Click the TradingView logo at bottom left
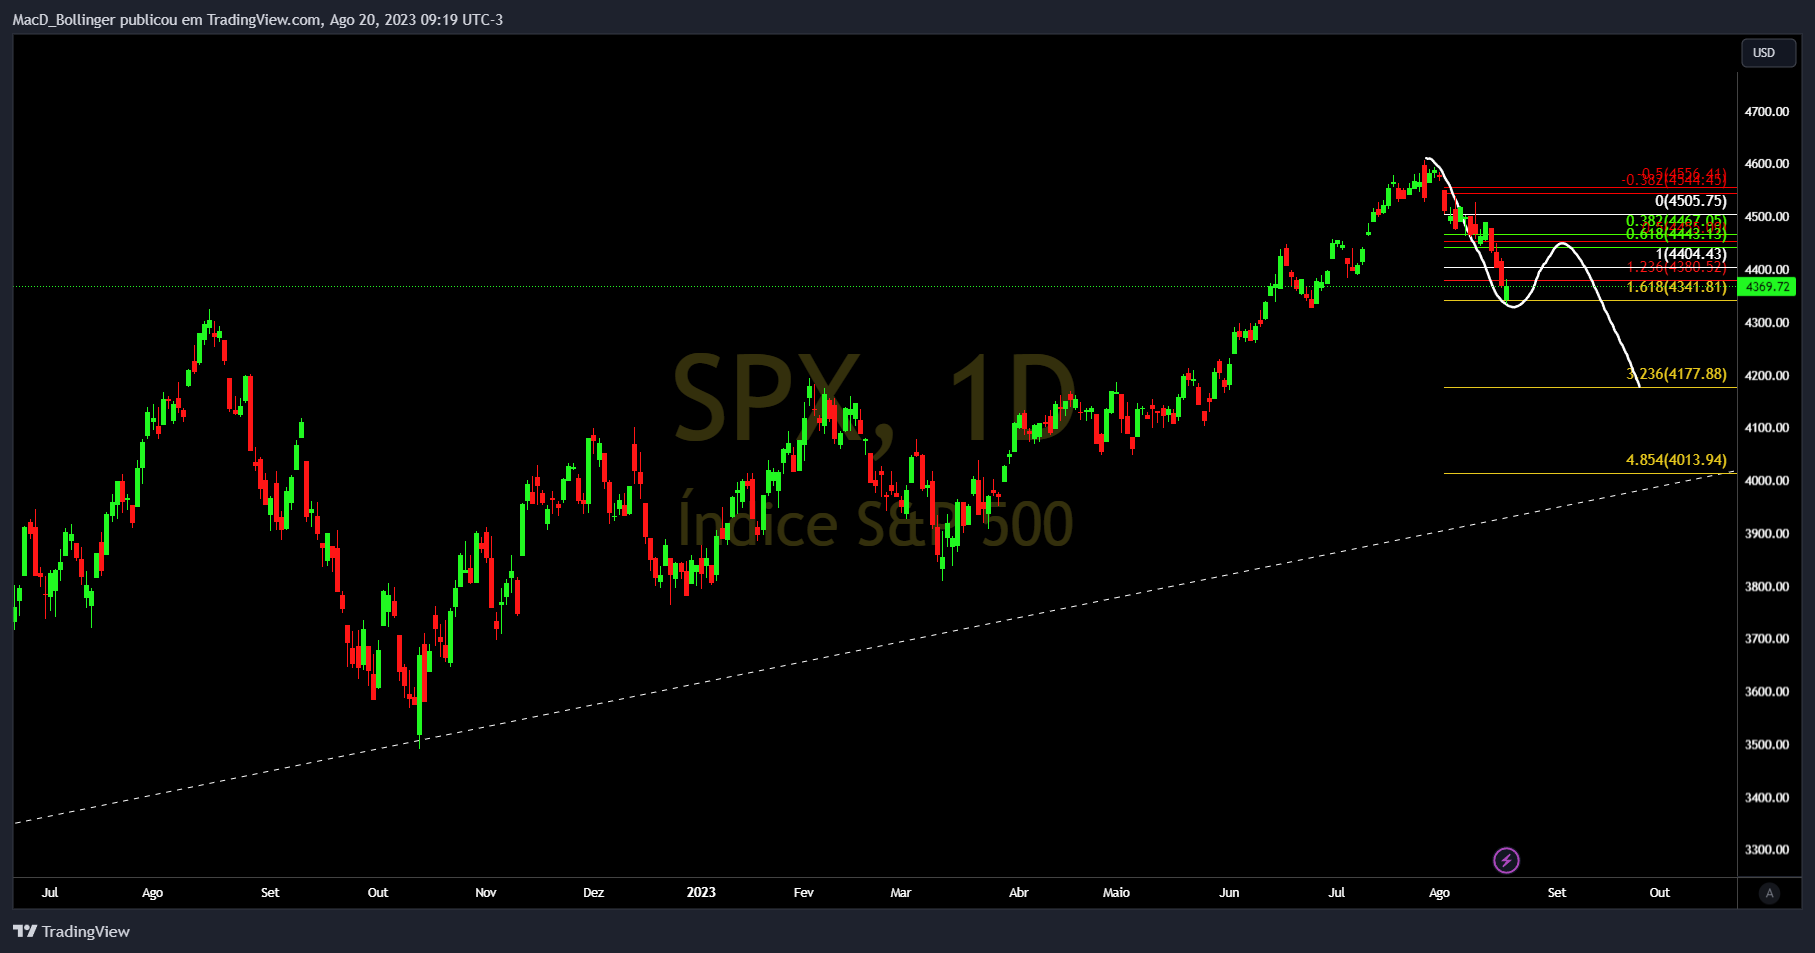The image size is (1815, 953). click(71, 932)
